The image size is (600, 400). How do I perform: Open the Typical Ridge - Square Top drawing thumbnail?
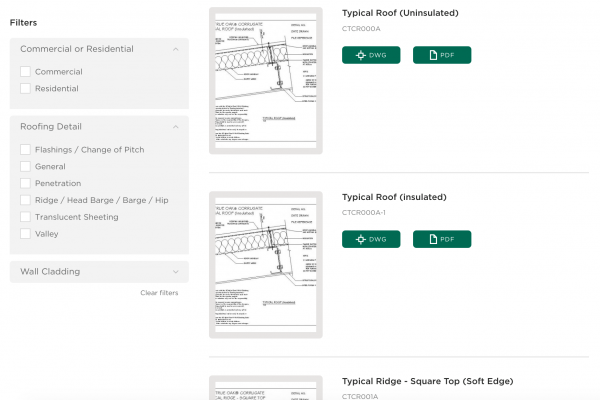coord(266,388)
